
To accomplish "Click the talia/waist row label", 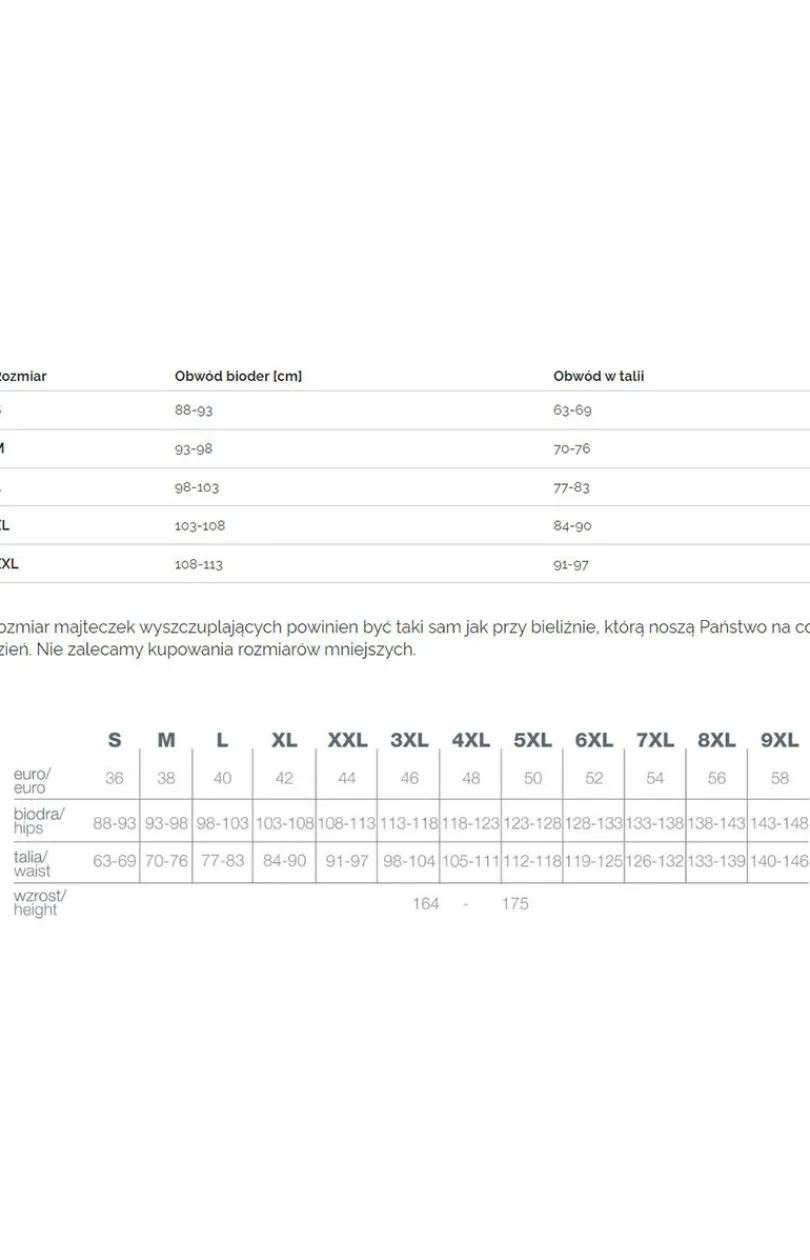I will click(32, 863).
